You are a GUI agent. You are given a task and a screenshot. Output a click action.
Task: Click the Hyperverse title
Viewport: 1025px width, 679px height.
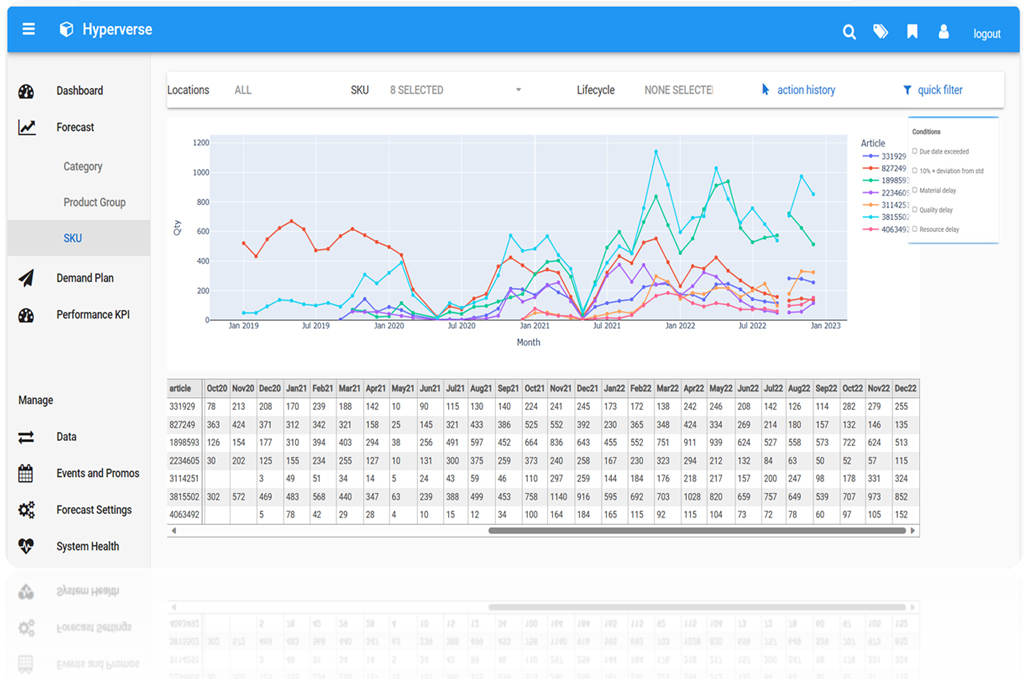117,29
